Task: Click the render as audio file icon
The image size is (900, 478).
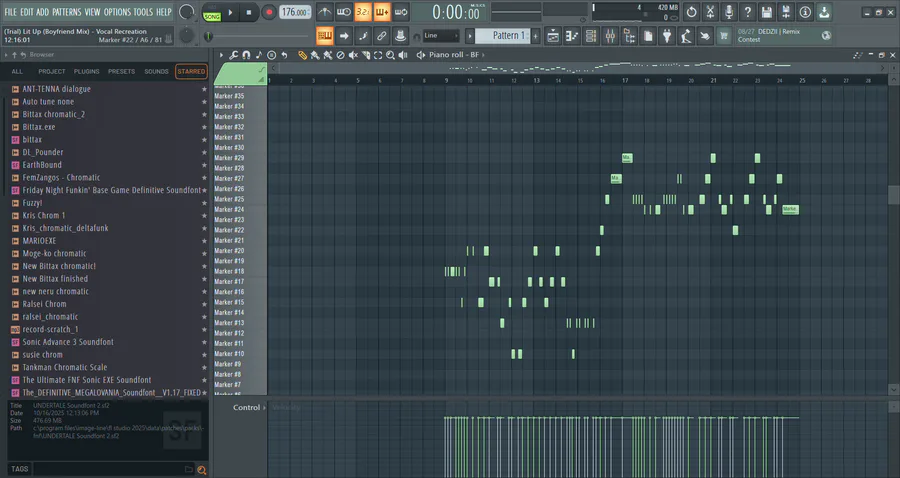Action: pos(786,12)
